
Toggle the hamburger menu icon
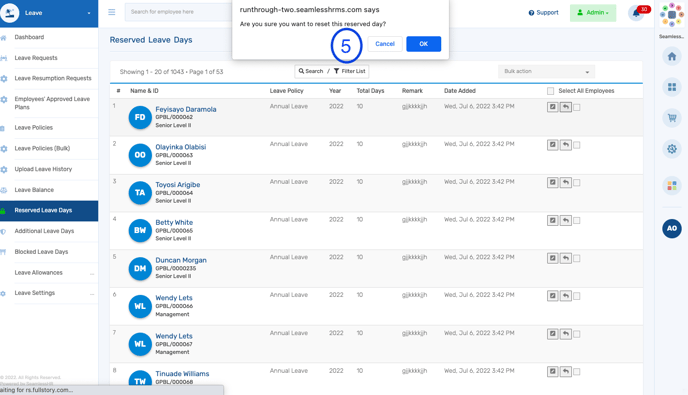(112, 12)
